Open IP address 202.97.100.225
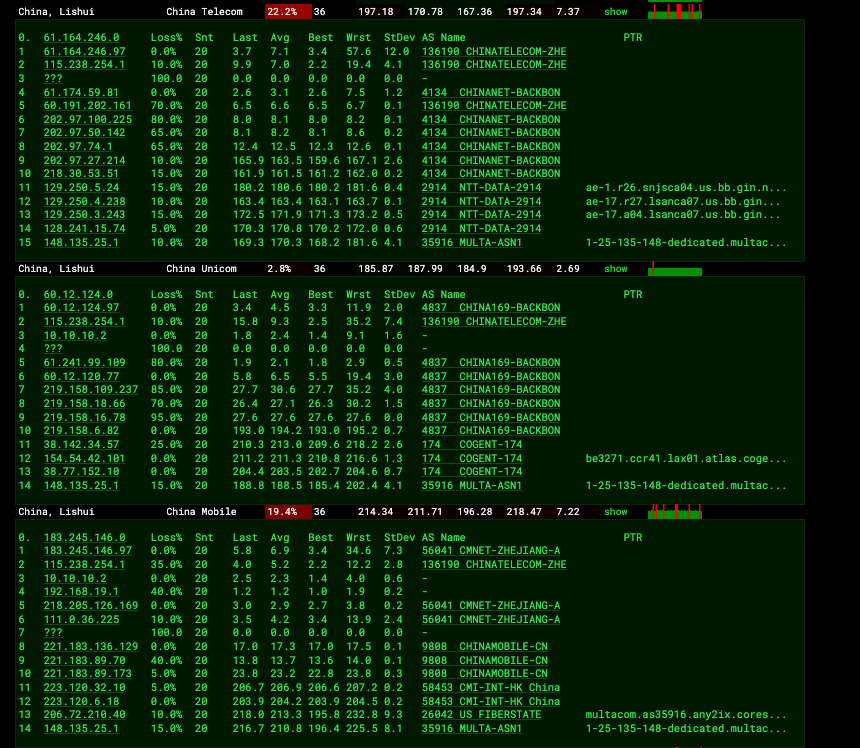The image size is (860, 748). [88, 119]
